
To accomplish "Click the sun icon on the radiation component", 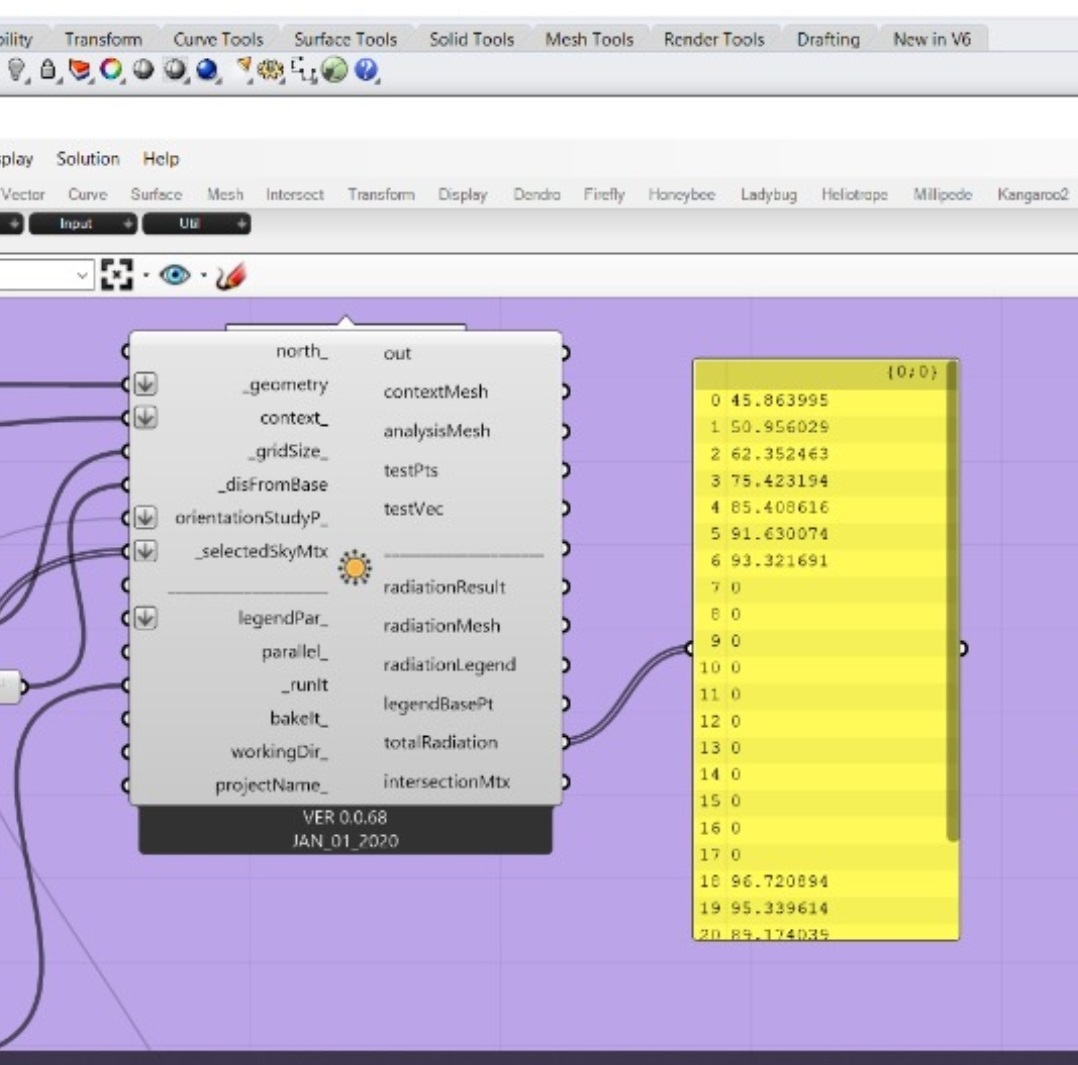I will click(x=355, y=567).
